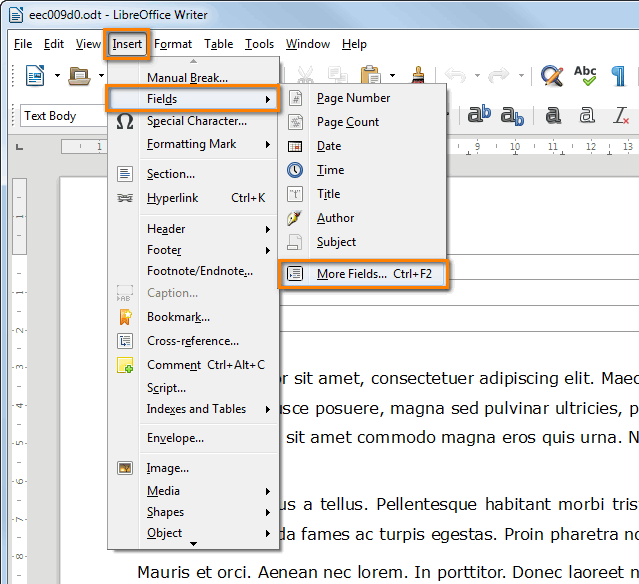Image resolution: width=639 pixels, height=584 pixels.
Task: Click the More Fields list icon
Action: [295, 273]
